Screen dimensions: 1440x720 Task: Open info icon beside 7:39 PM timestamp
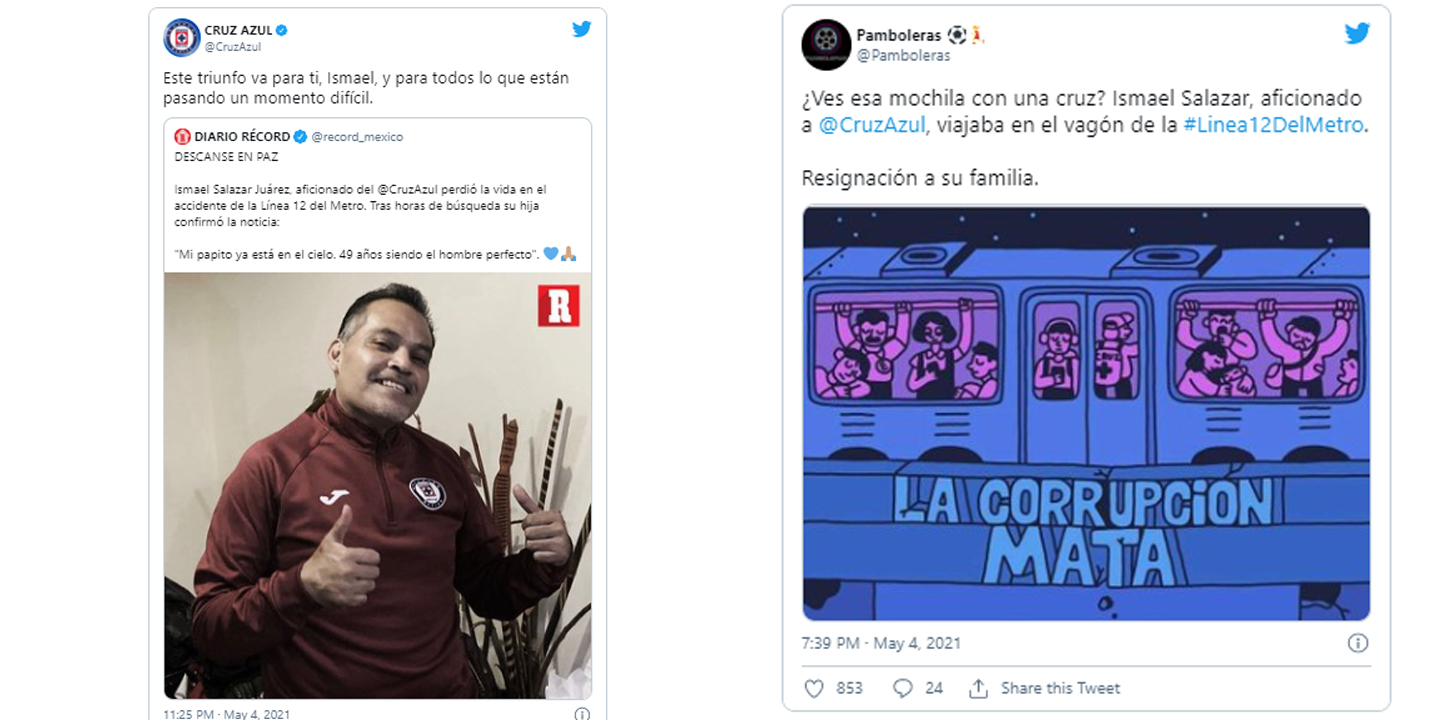pos(1357,643)
